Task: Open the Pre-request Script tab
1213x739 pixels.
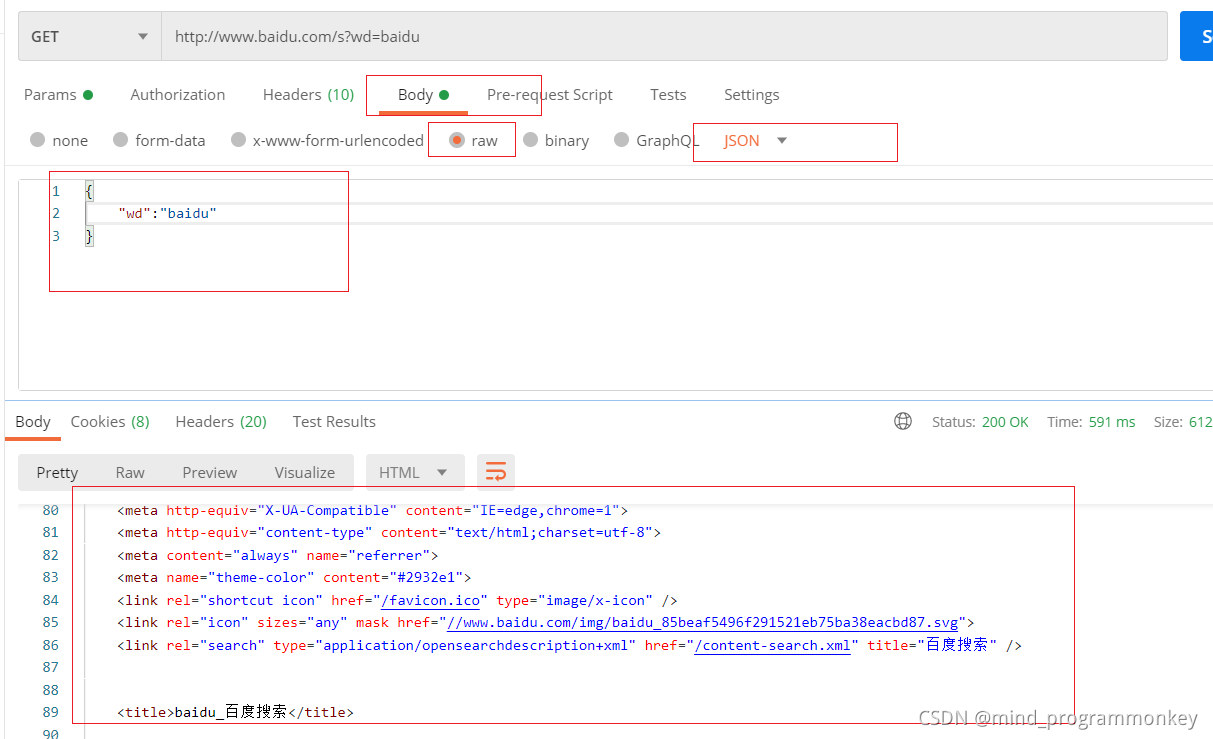Action: (x=550, y=95)
